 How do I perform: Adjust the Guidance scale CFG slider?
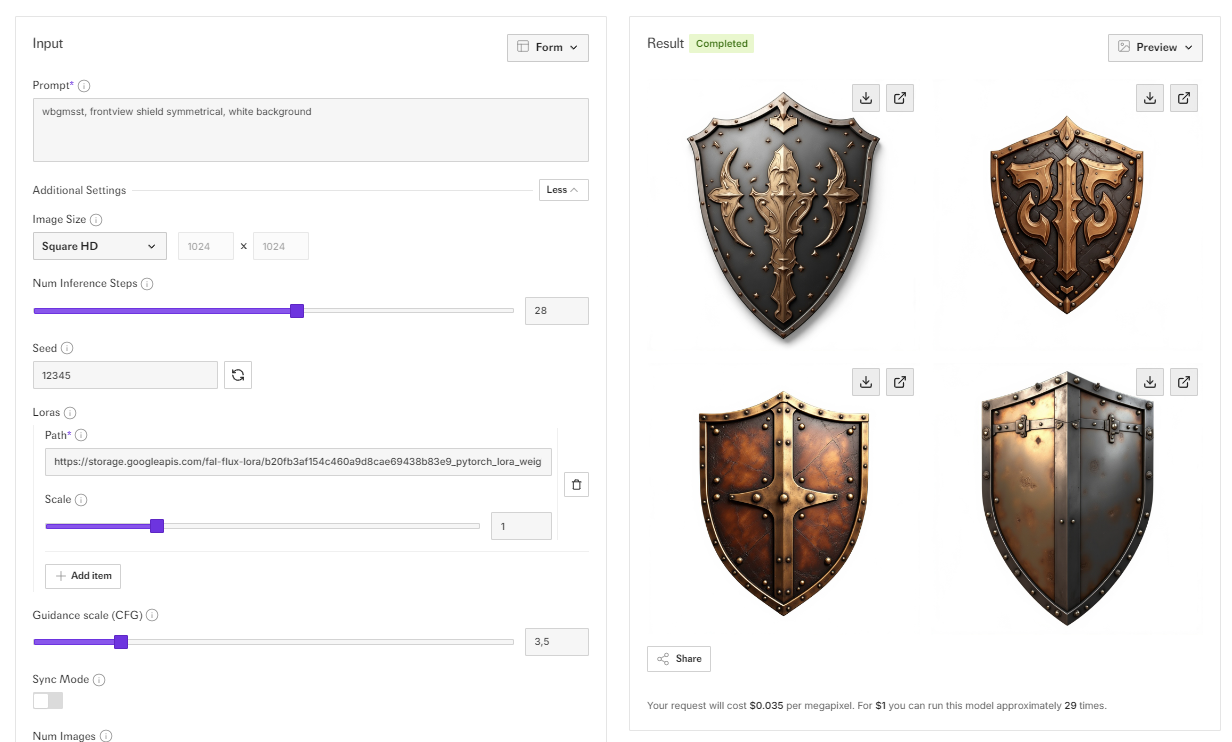(x=121, y=642)
